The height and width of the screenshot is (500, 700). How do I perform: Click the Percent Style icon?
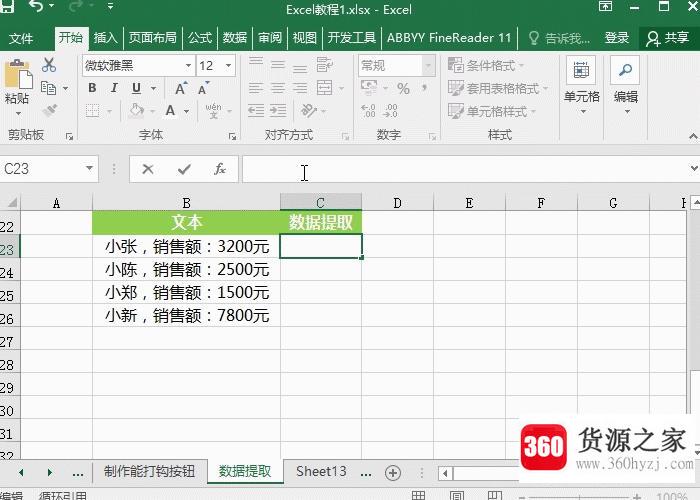click(403, 88)
